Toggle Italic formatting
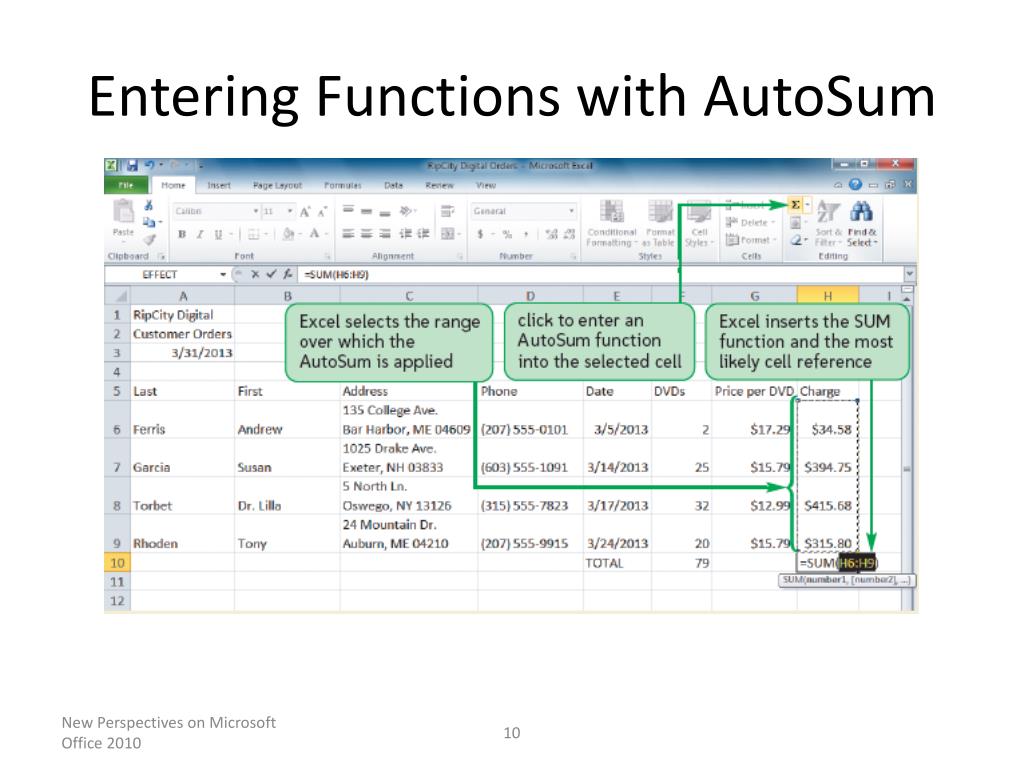Viewport: 1024px width, 768px height. pos(200,234)
